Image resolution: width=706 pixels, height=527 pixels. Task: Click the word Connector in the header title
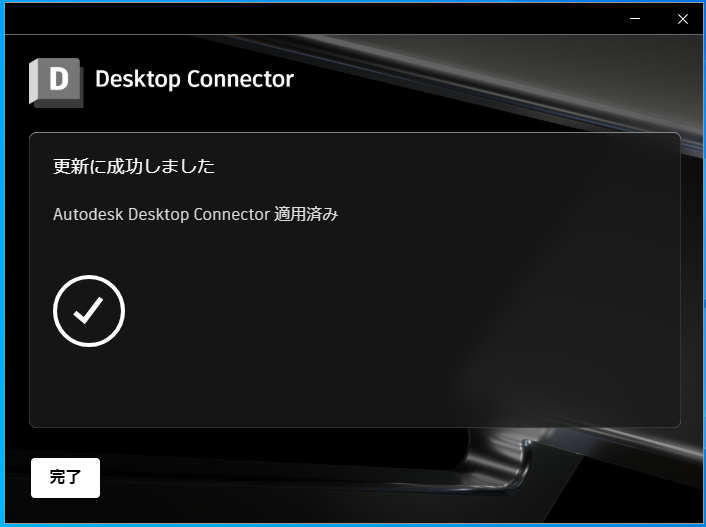pos(240,79)
